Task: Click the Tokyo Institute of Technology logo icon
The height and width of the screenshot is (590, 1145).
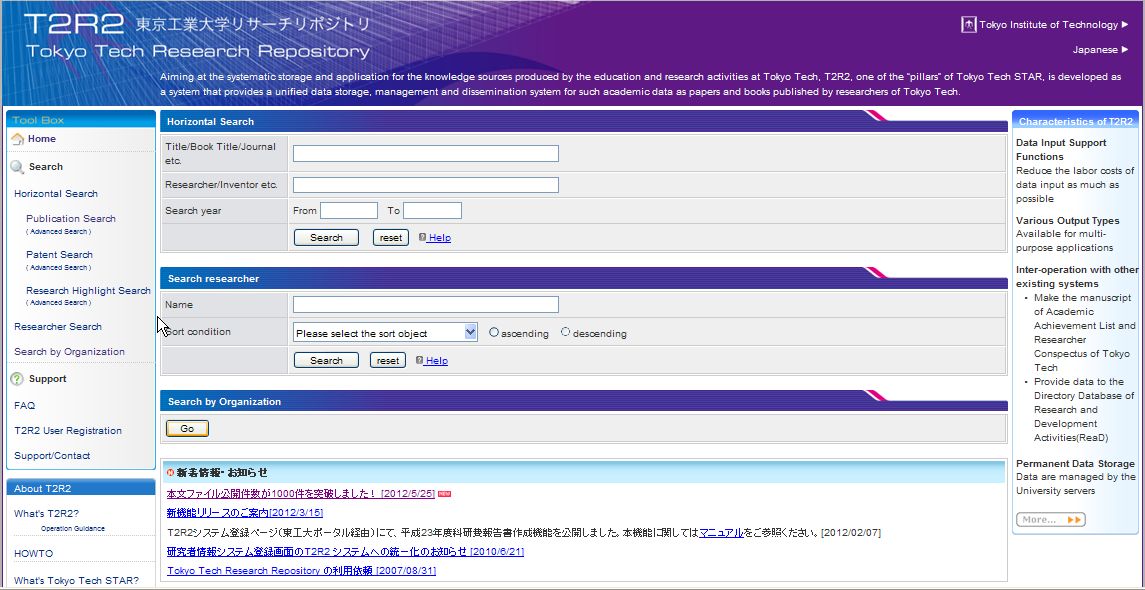Action: (969, 25)
